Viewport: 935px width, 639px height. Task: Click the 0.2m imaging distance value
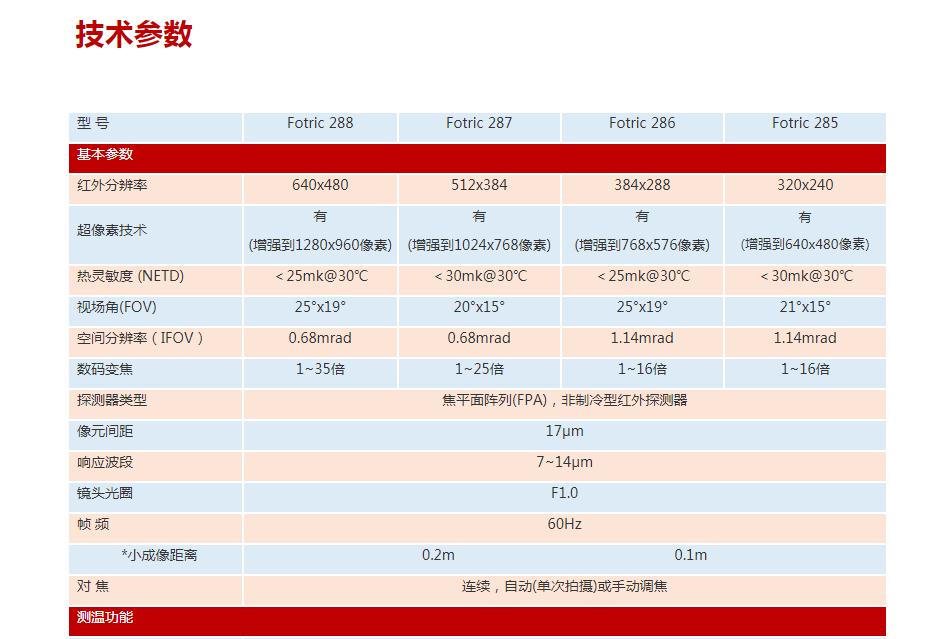point(438,555)
